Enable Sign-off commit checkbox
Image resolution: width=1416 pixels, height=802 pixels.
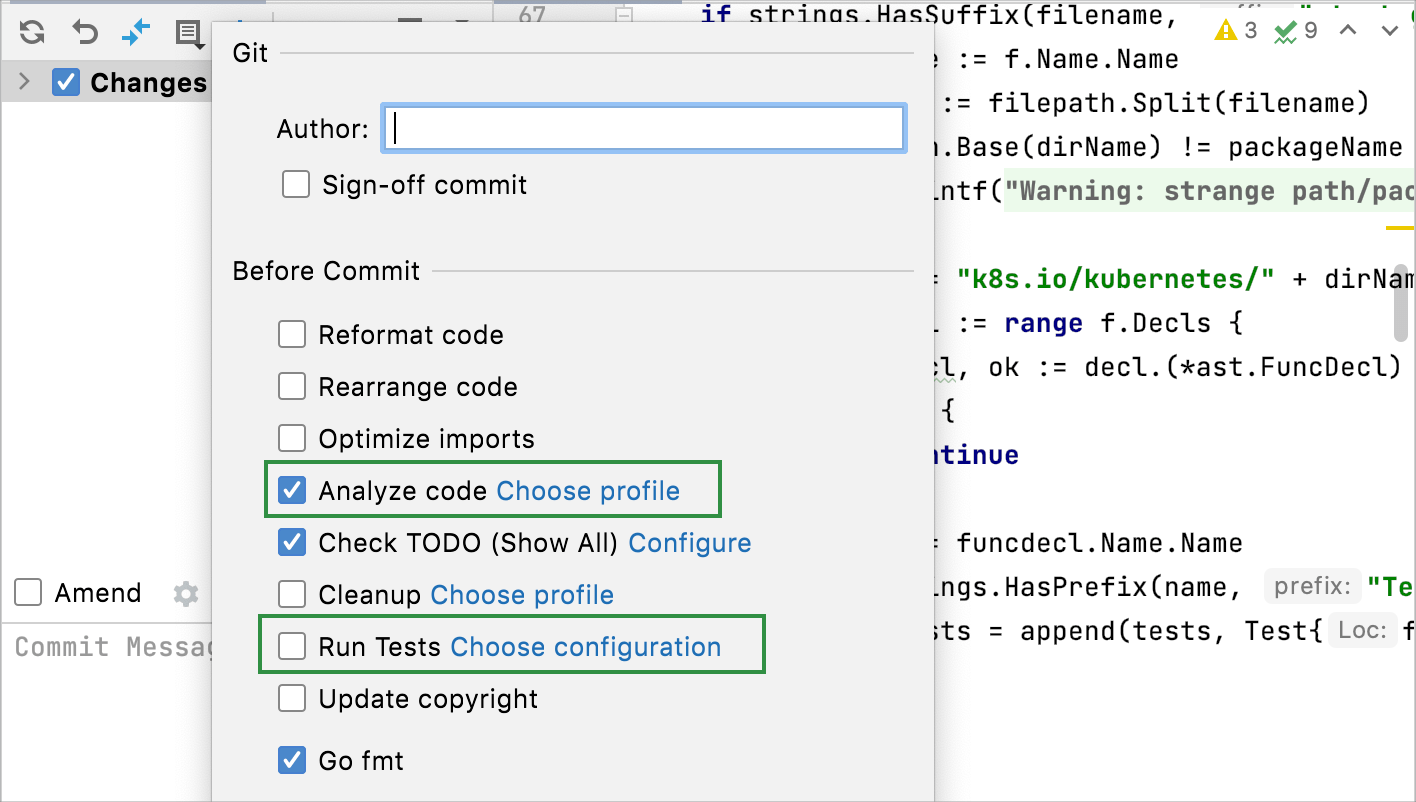[x=296, y=185]
